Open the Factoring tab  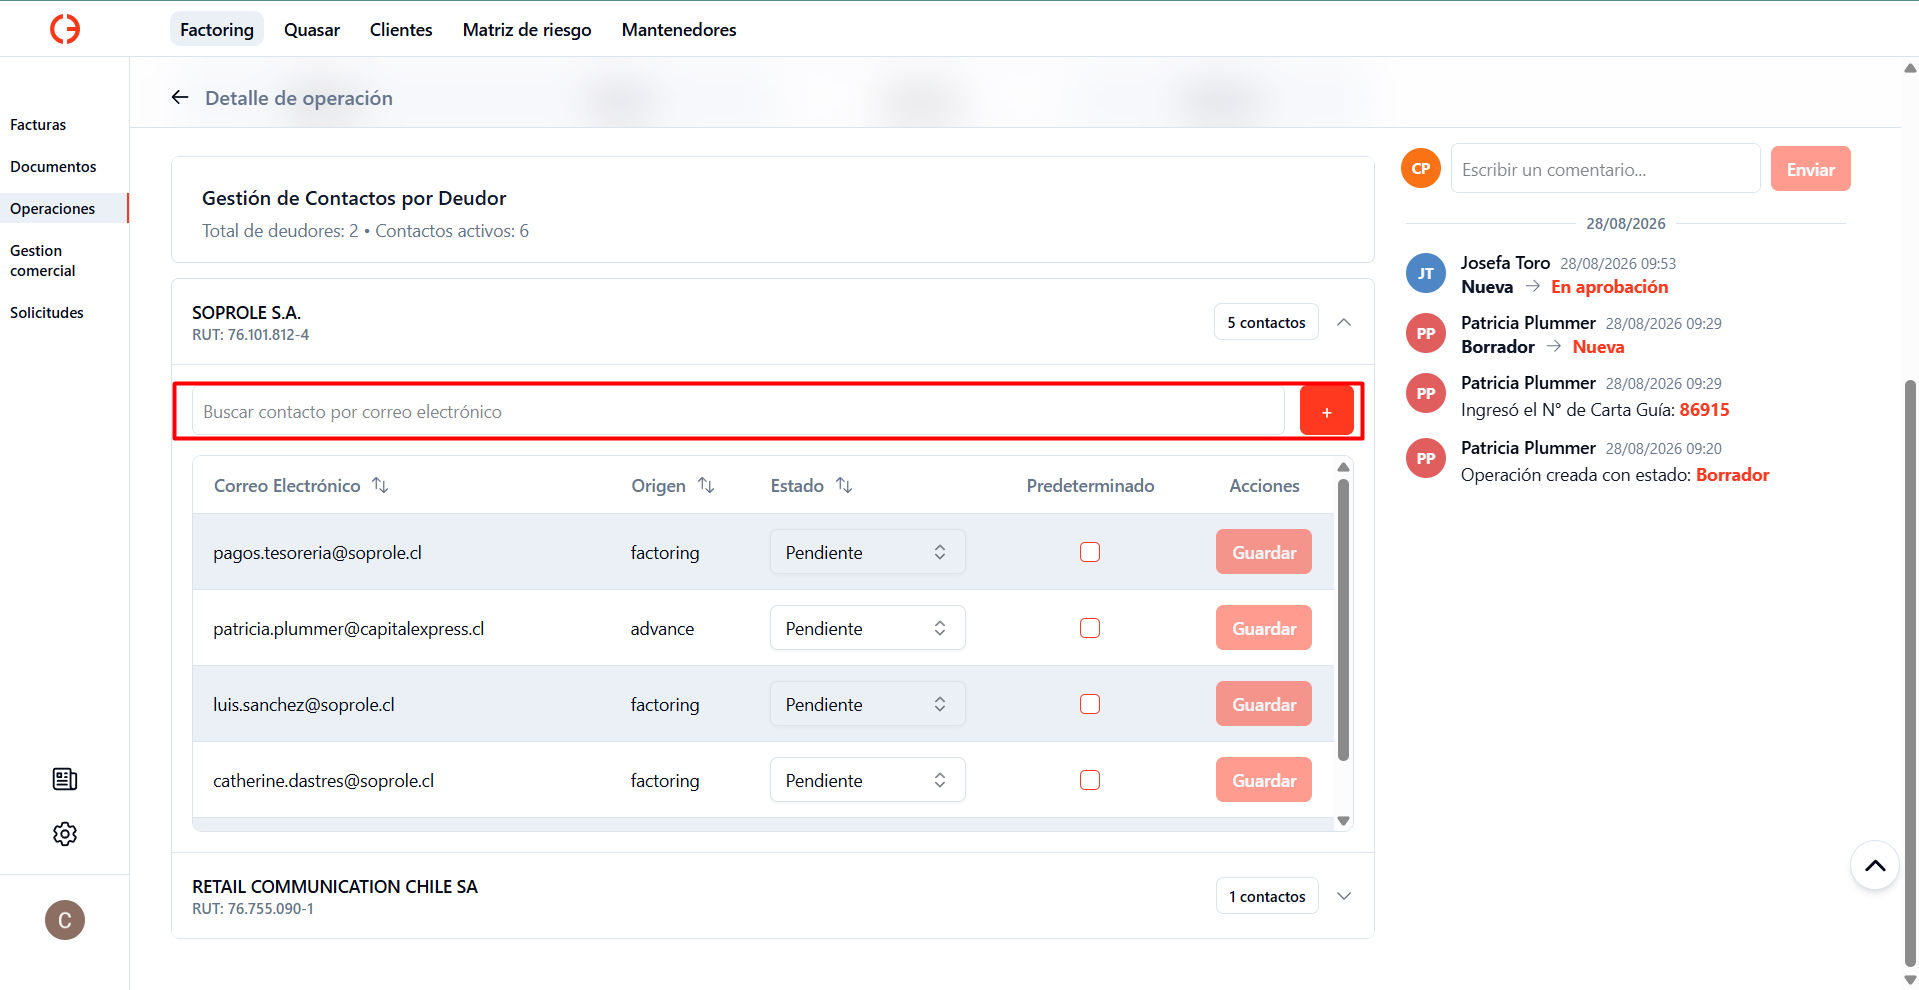coord(217,29)
